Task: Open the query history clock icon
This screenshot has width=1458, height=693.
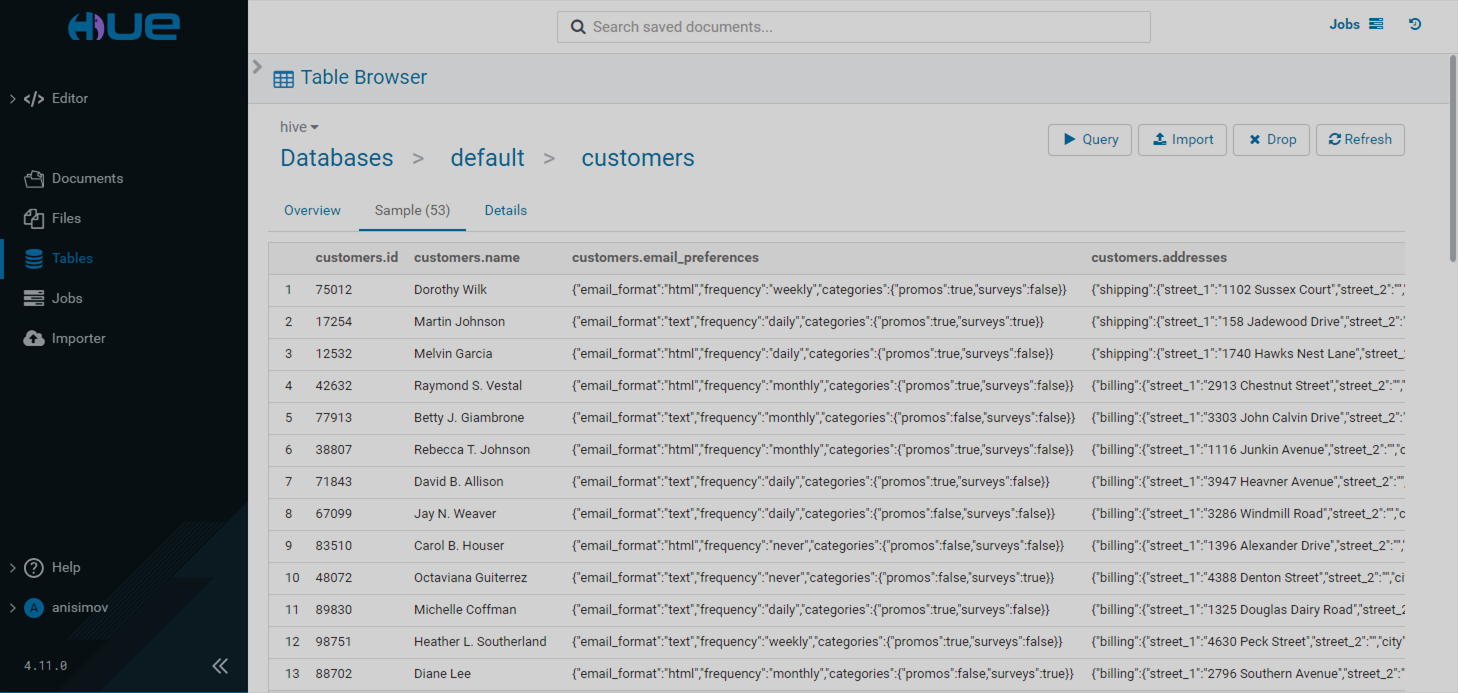Action: coord(1415,24)
